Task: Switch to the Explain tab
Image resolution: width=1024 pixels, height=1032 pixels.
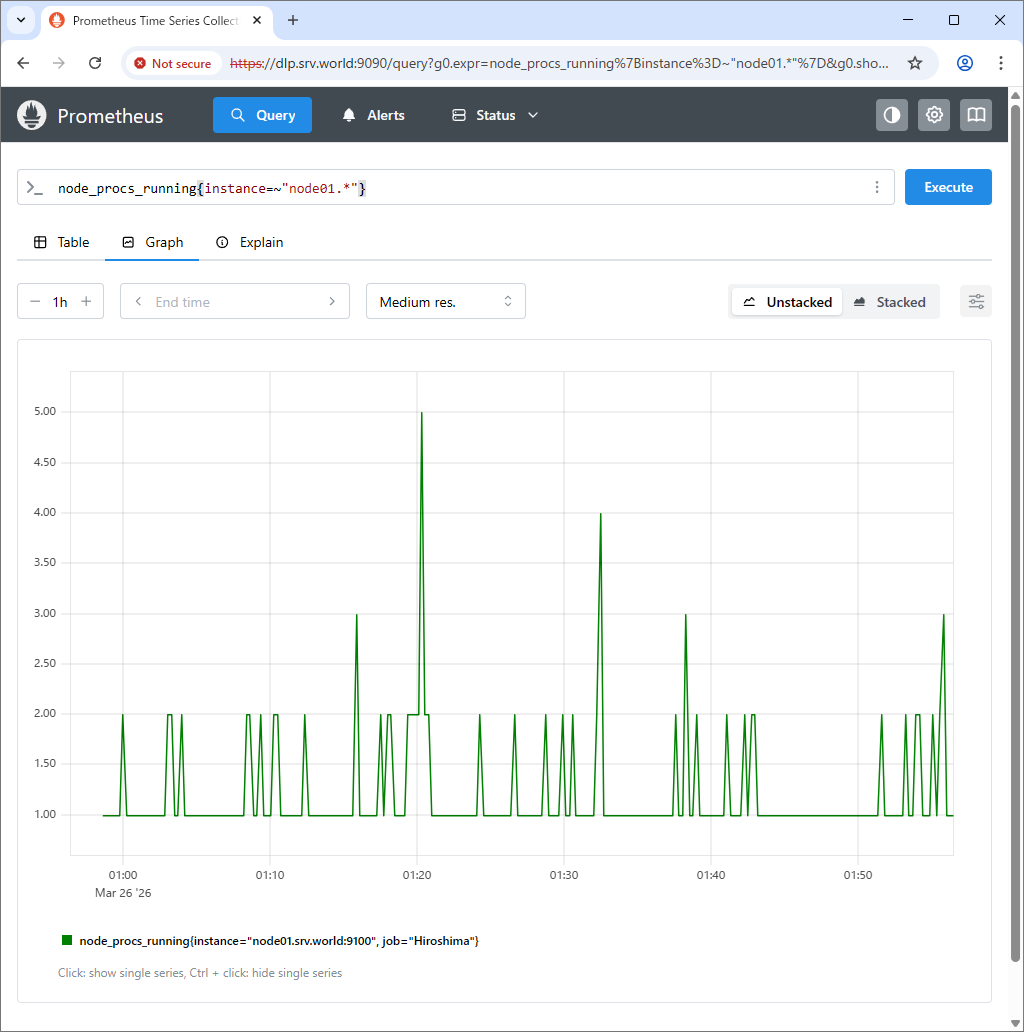Action: [x=250, y=242]
